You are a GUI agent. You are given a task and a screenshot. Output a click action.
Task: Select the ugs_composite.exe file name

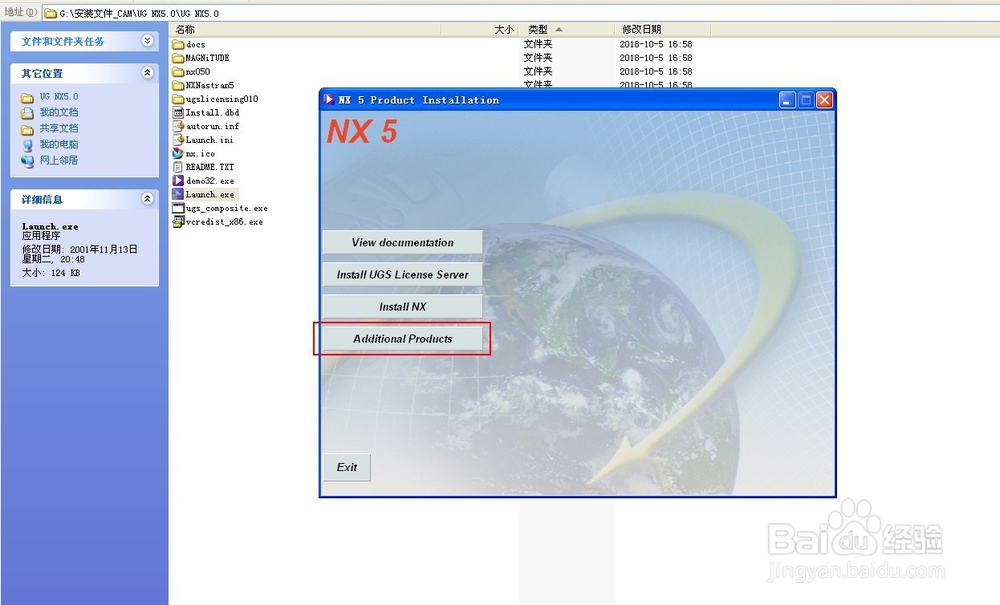point(227,208)
